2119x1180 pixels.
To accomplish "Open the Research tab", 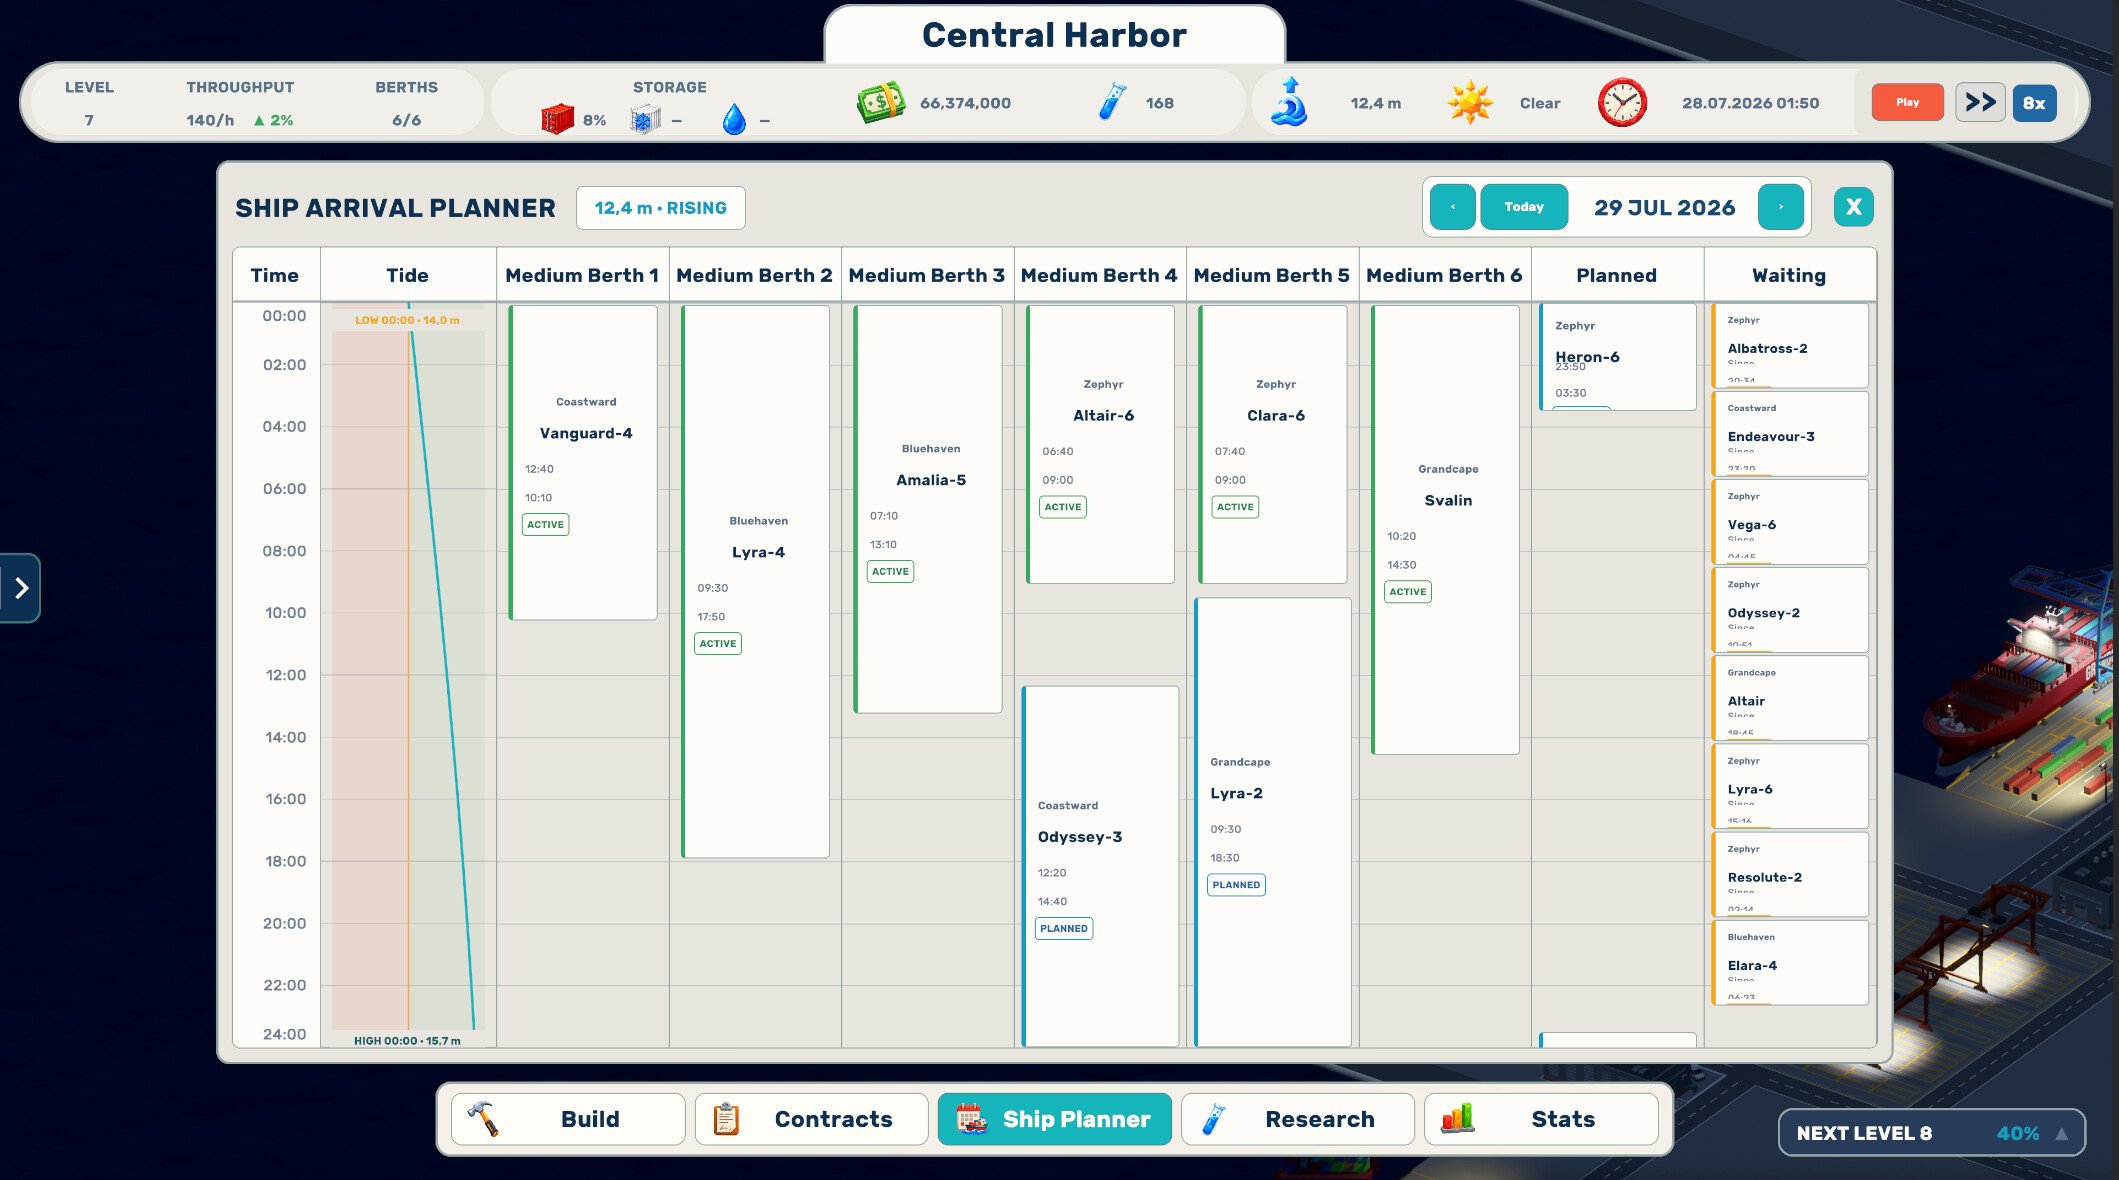I will coord(1297,1119).
